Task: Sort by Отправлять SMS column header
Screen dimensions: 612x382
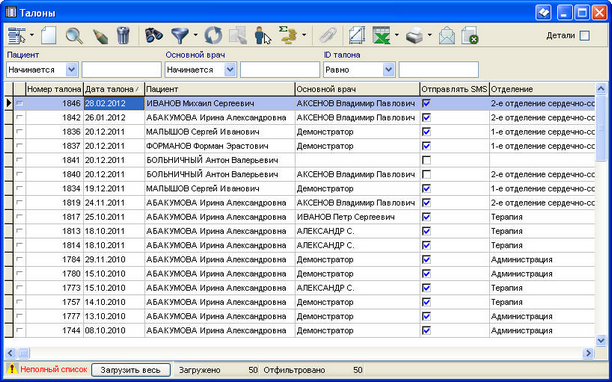Action: point(454,89)
